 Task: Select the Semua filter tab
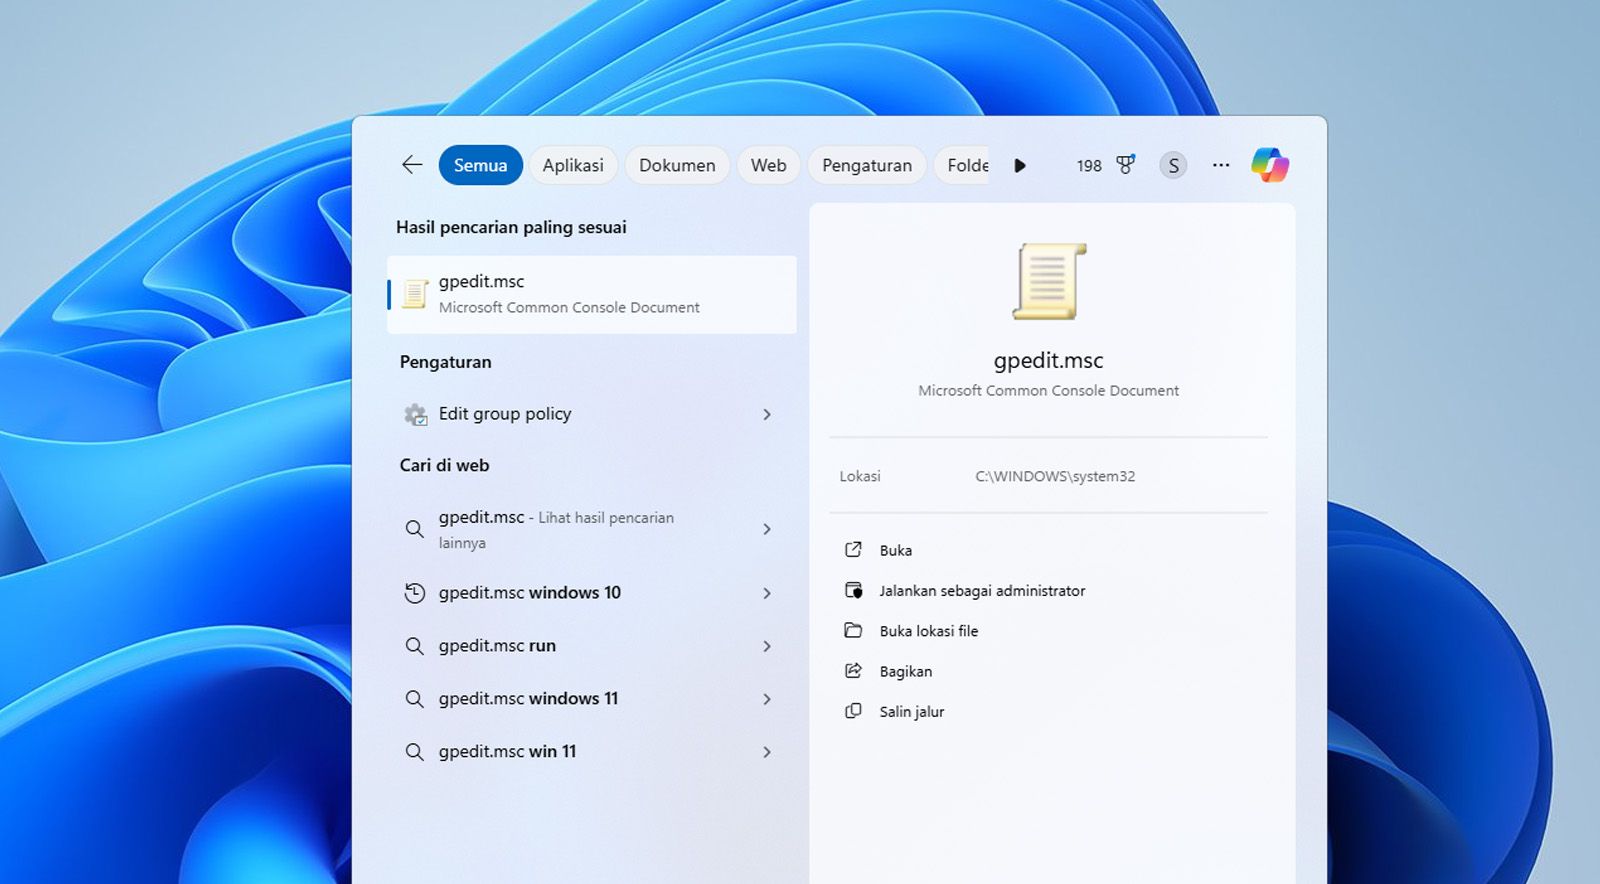pos(481,165)
